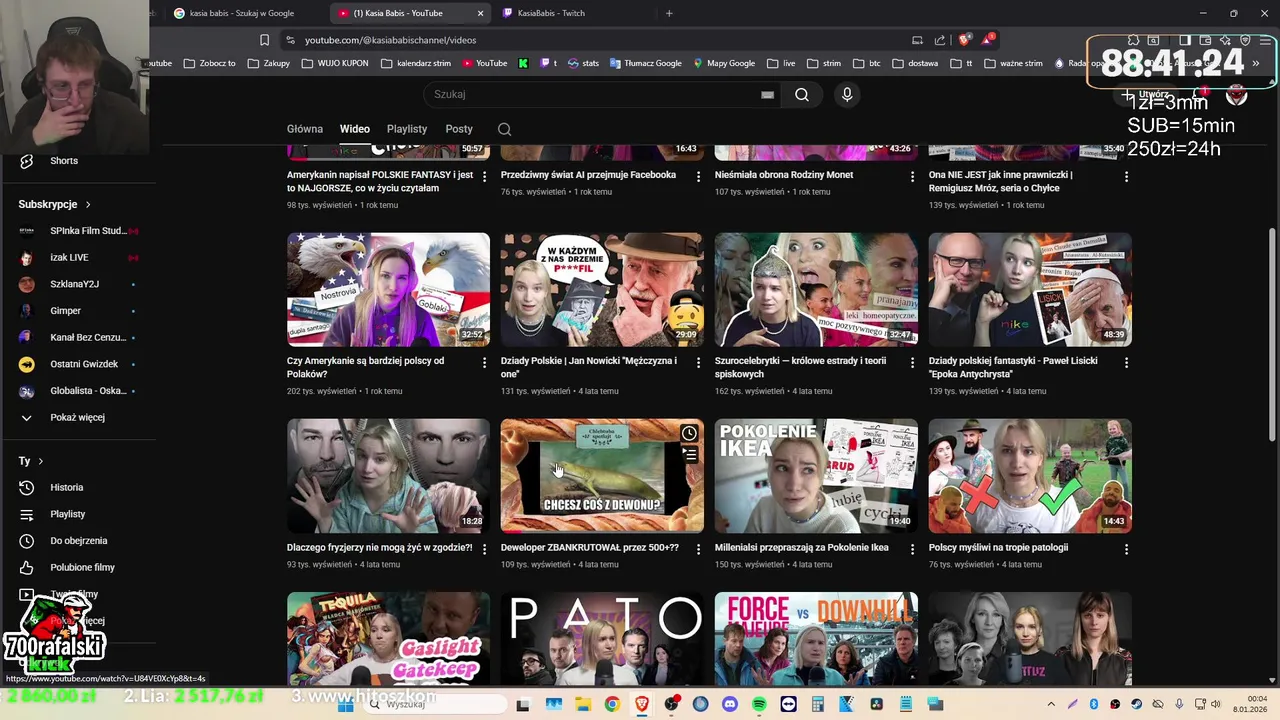Open options menu for Dlaczego fryzjerzy video
1280x720 pixels.
click(485, 549)
